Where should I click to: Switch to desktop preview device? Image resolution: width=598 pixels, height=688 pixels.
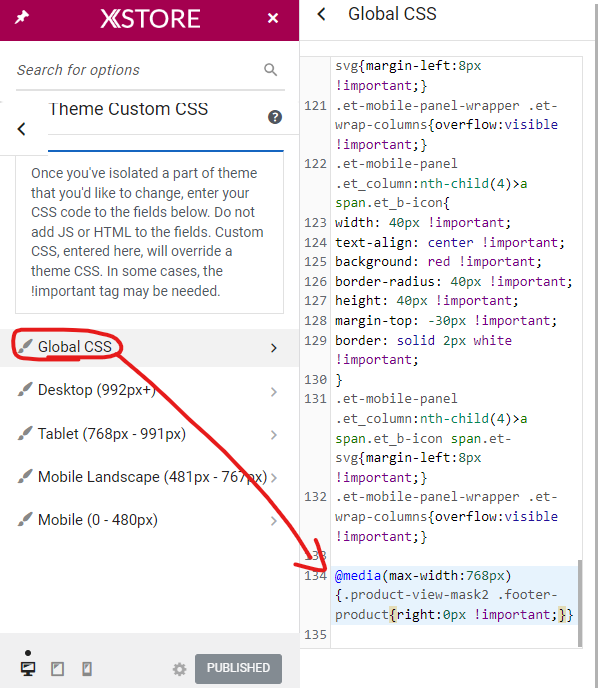coord(29,669)
